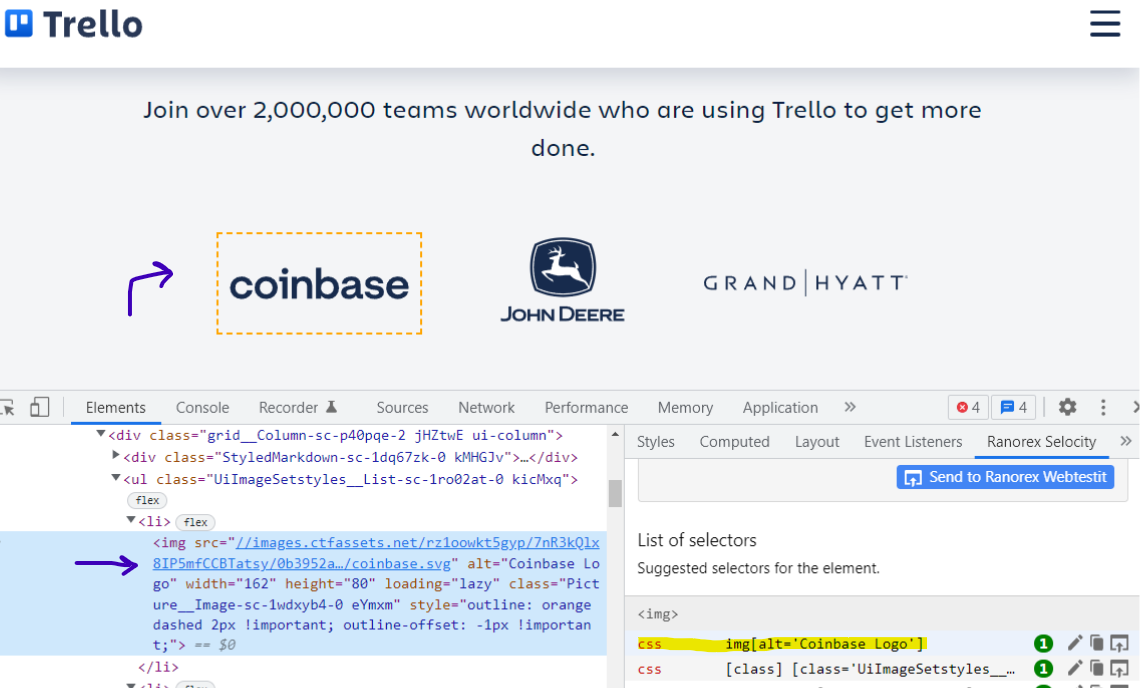Open the Sources tab
This screenshot has width=1141, height=688.
[402, 408]
